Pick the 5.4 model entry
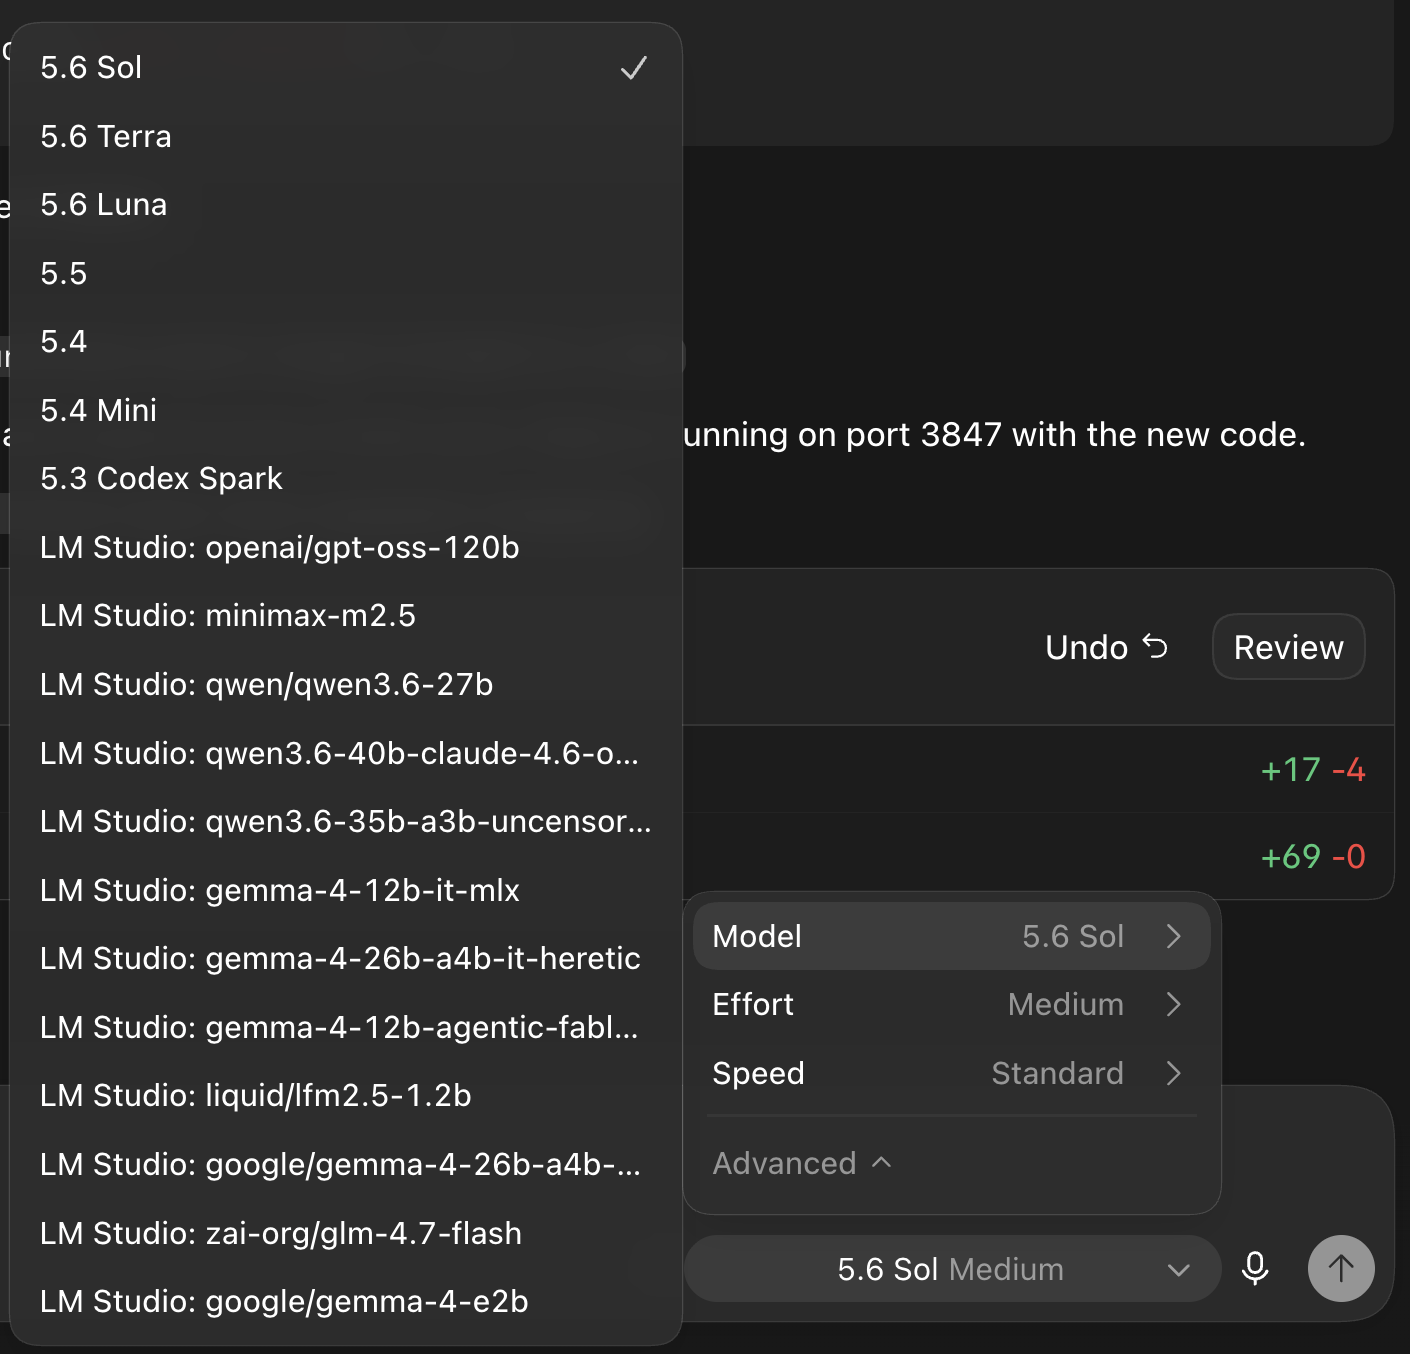 (x=345, y=342)
